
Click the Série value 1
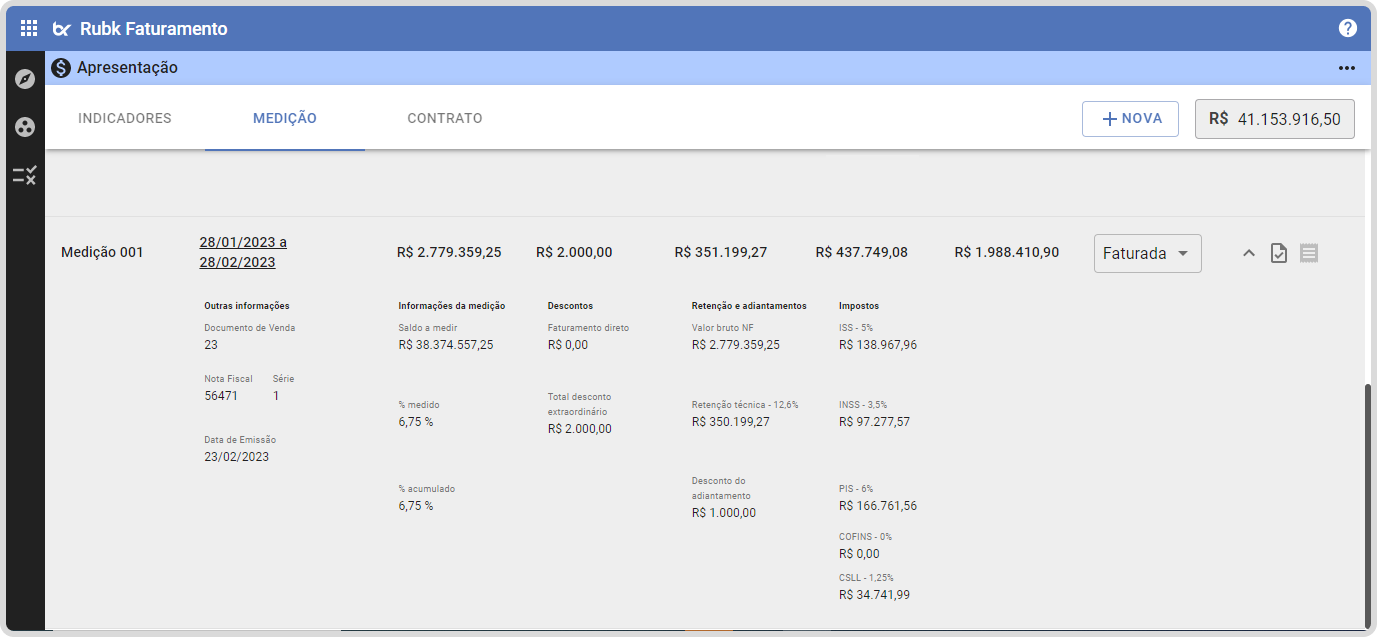coord(276,396)
